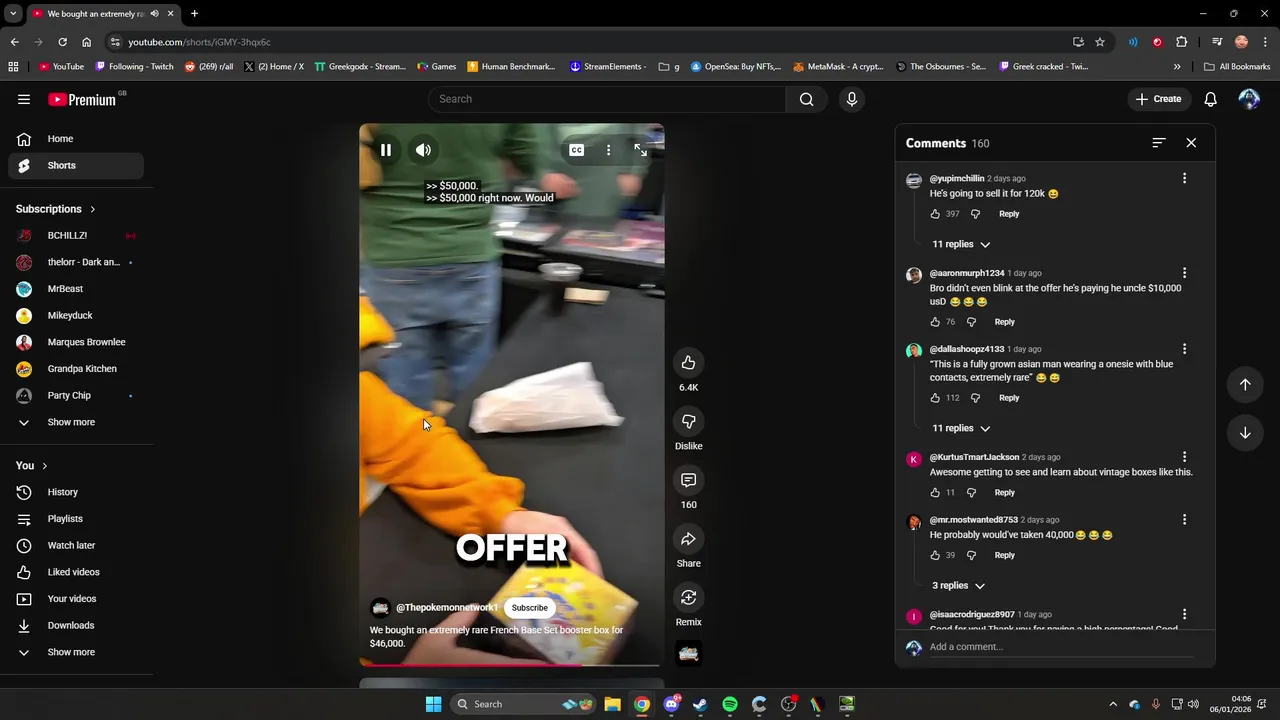Screen dimensions: 1280x720
Task: Open Steam from the taskbar
Action: click(x=700, y=704)
